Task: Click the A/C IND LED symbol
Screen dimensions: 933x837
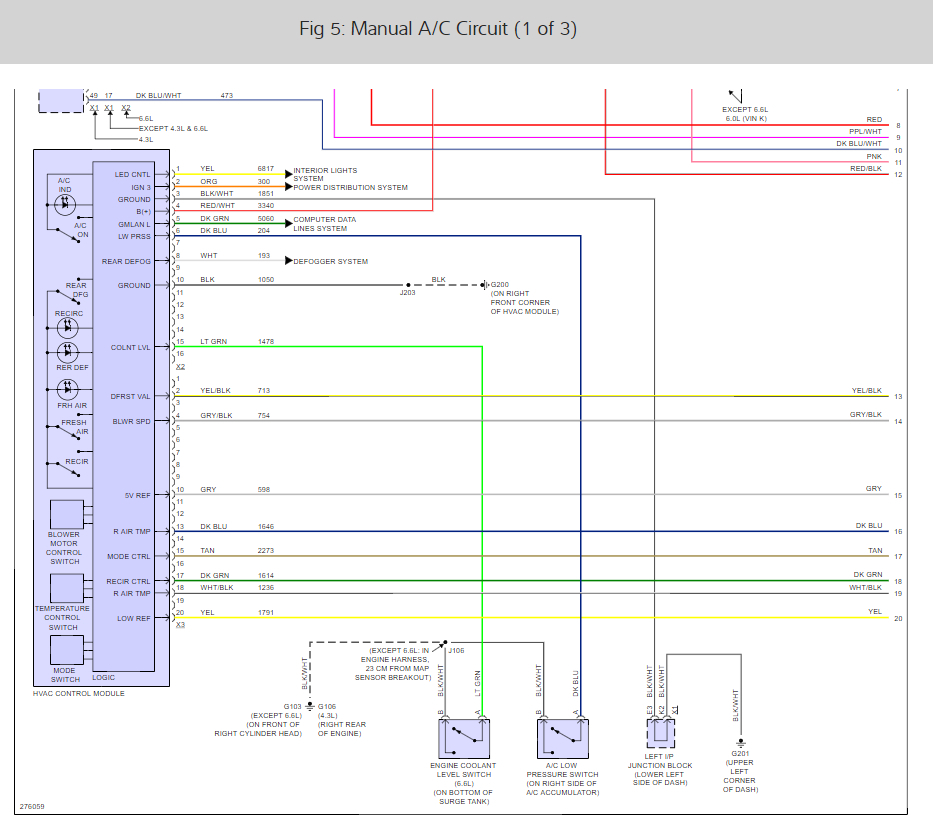Action: click(x=67, y=203)
